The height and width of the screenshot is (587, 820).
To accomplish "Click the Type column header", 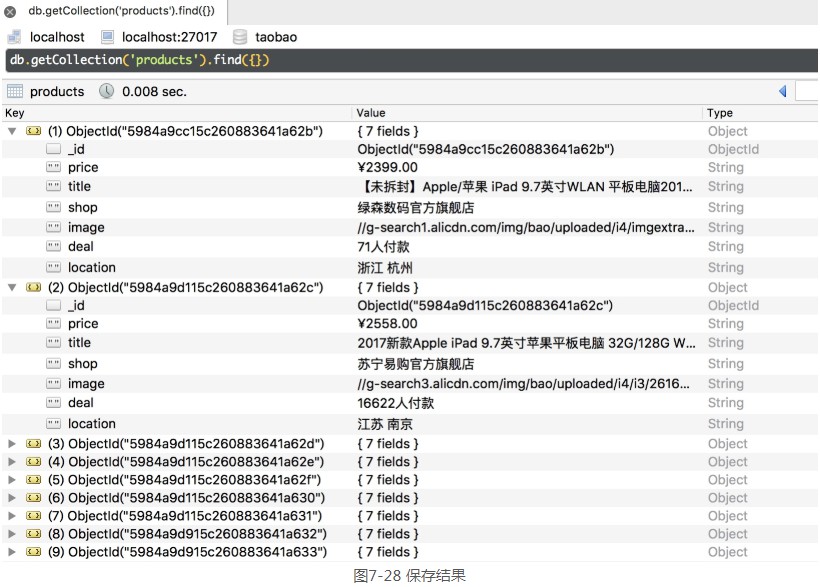I will pos(720,113).
